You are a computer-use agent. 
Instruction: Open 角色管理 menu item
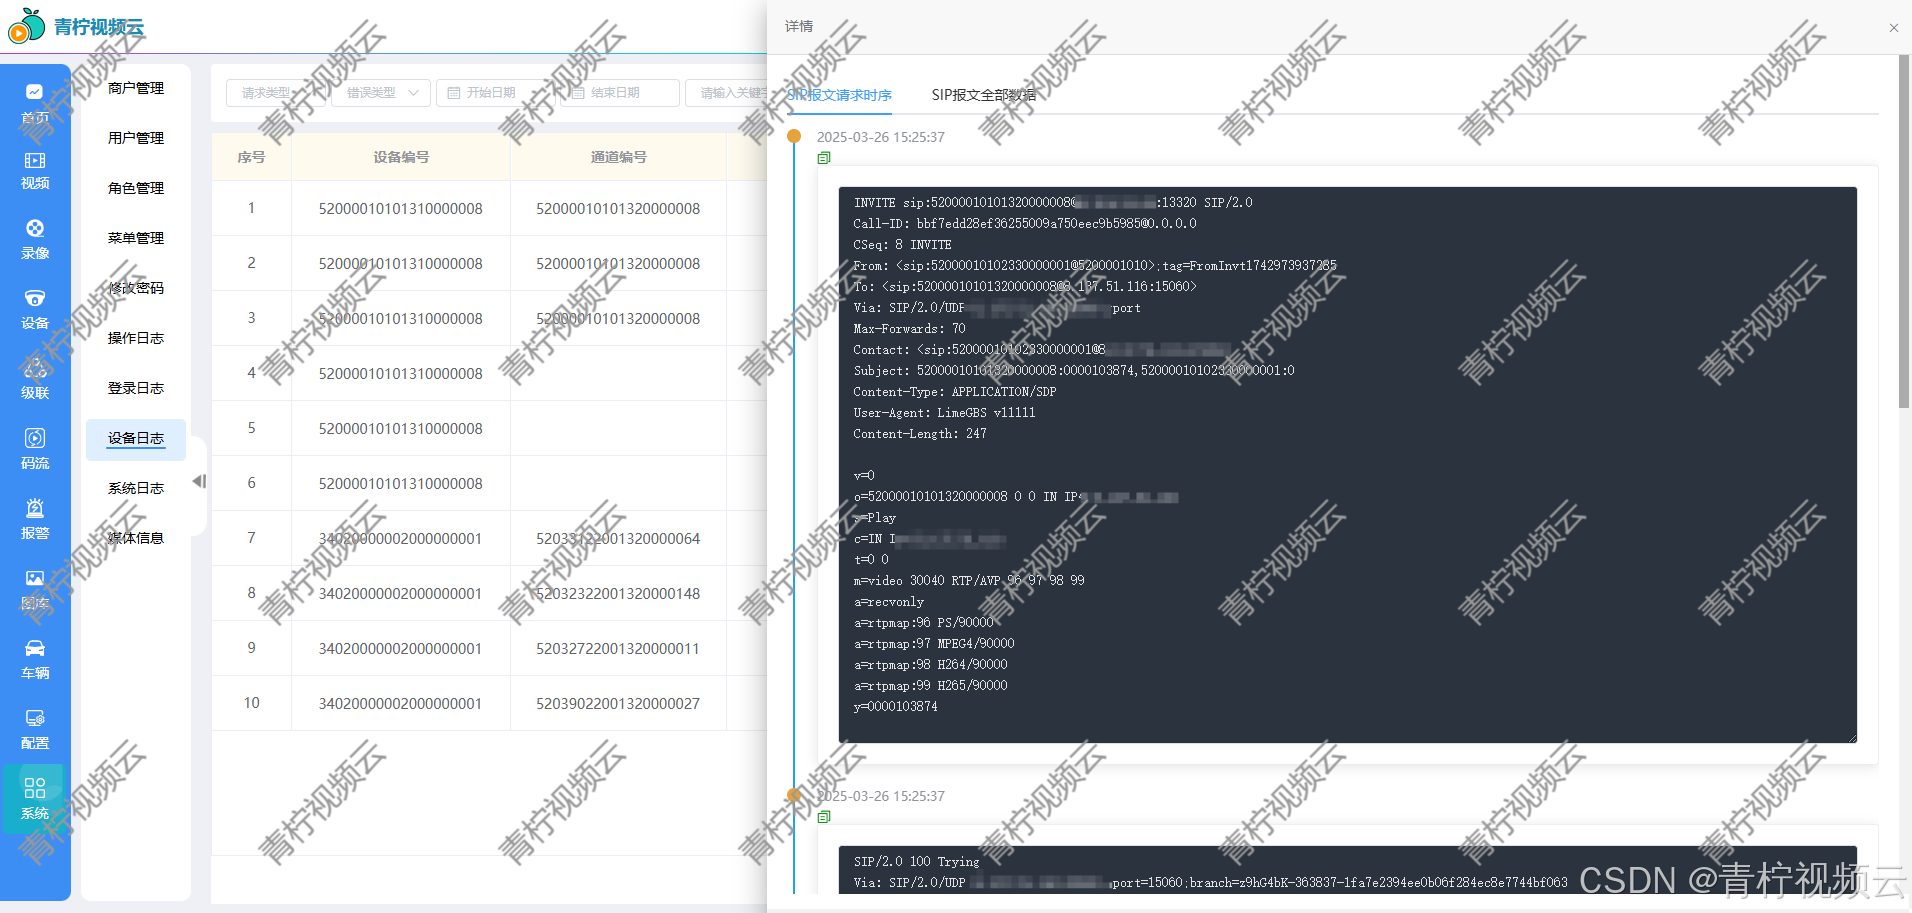[x=136, y=188]
